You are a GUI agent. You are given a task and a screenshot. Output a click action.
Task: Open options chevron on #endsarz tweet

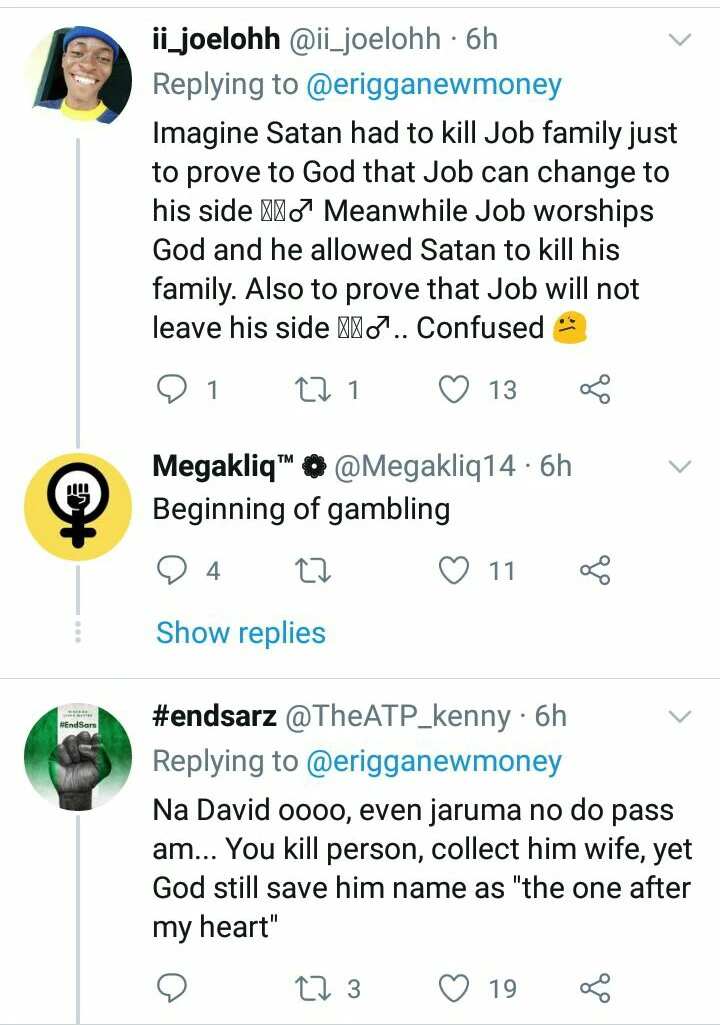(x=680, y=717)
